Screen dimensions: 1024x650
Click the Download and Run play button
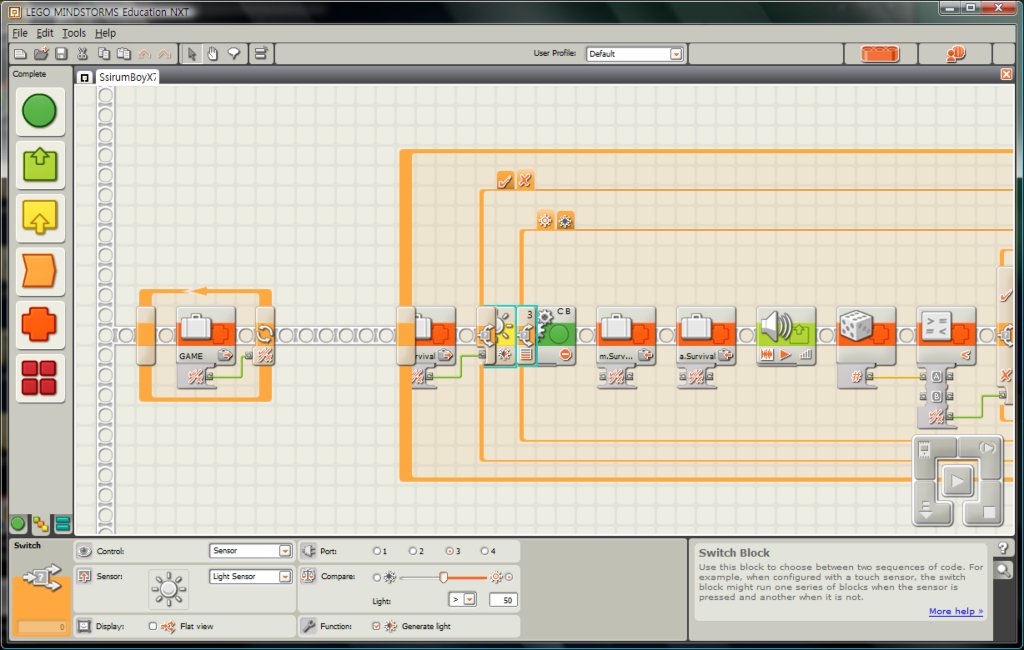(957, 481)
